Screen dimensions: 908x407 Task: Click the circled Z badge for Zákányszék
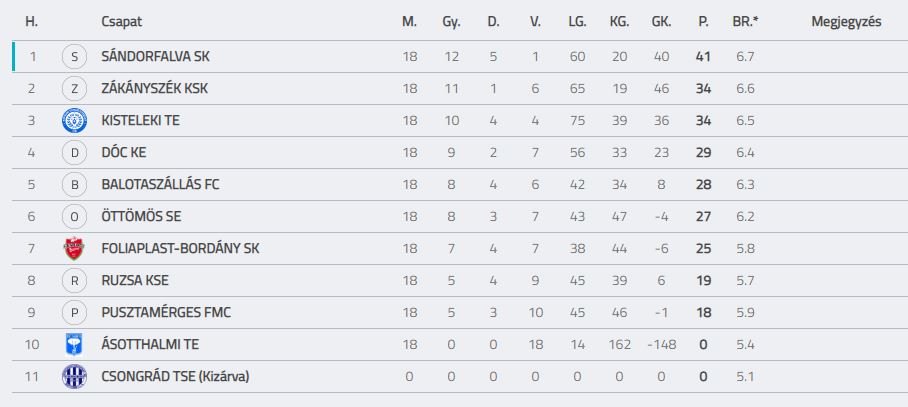[74, 89]
